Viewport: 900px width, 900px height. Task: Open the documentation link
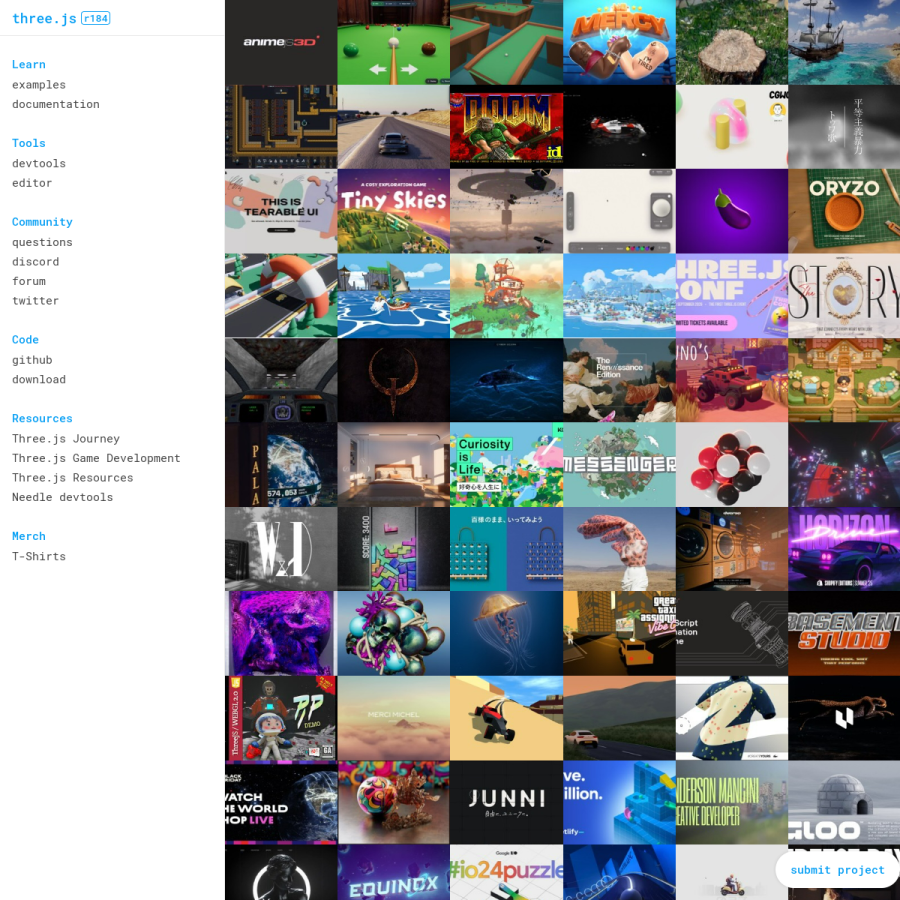(56, 104)
